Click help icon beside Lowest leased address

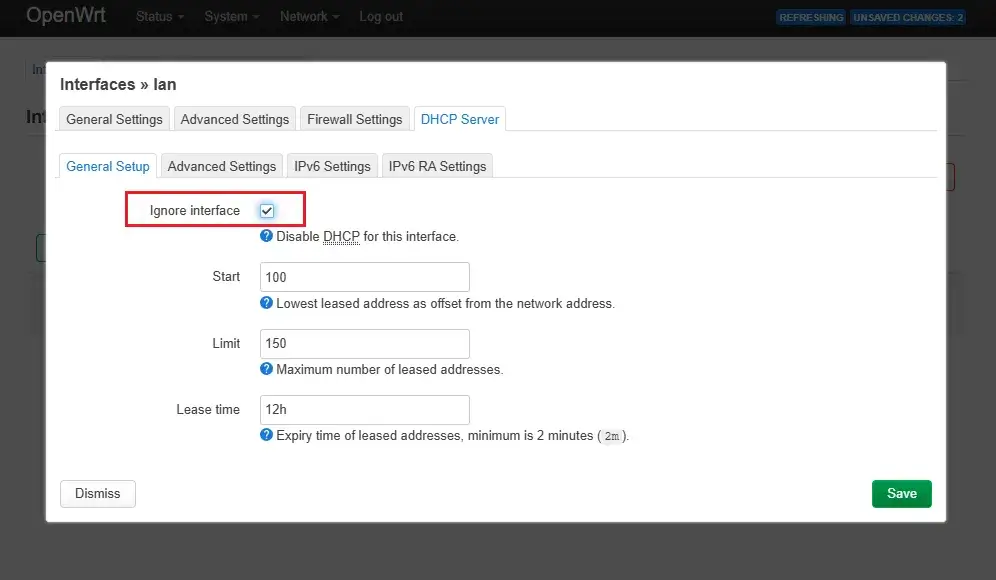pyautogui.click(x=266, y=303)
